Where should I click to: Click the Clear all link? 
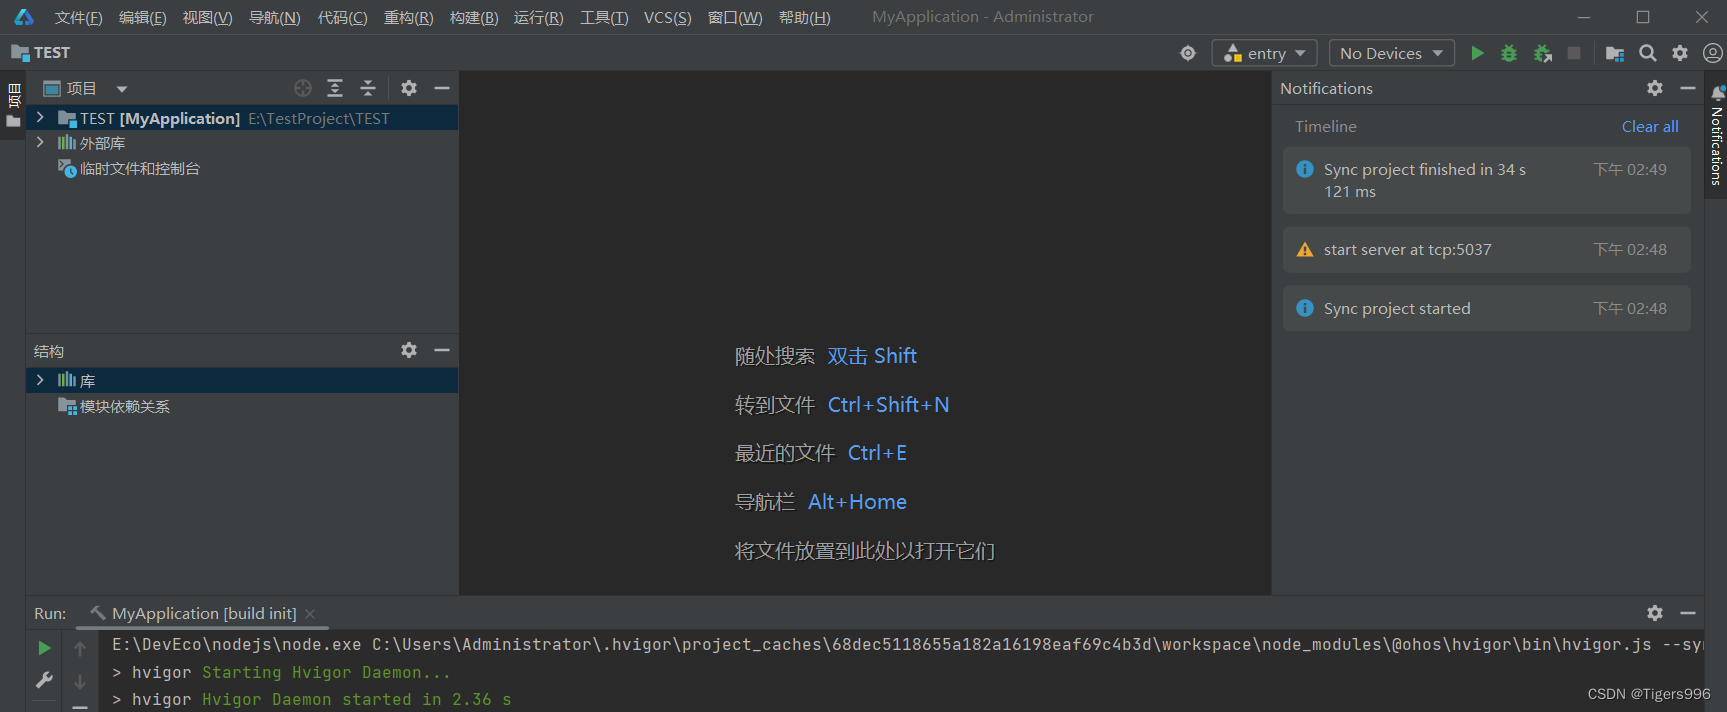[x=1650, y=126]
